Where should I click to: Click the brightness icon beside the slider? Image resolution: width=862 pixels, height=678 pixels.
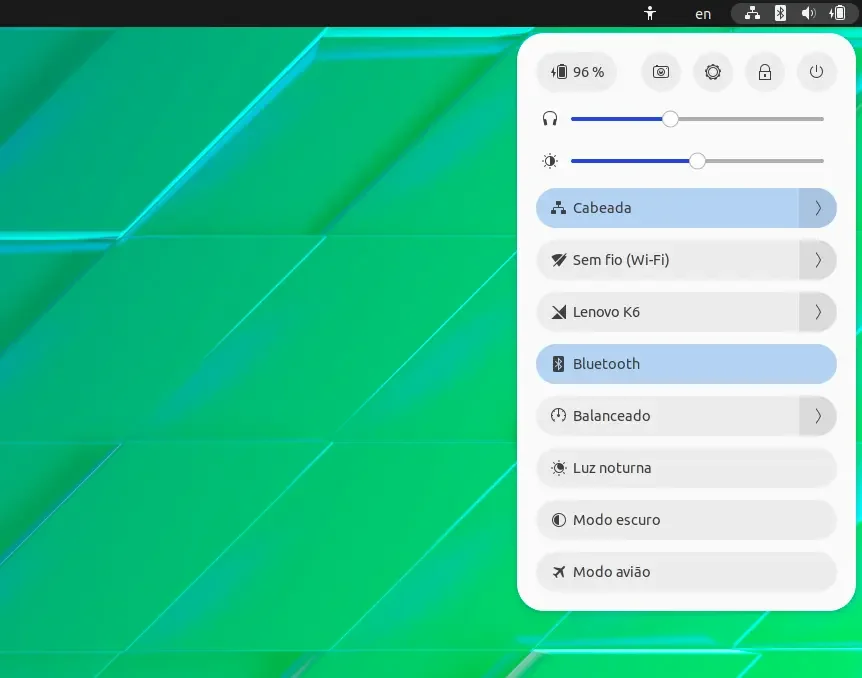click(x=550, y=161)
